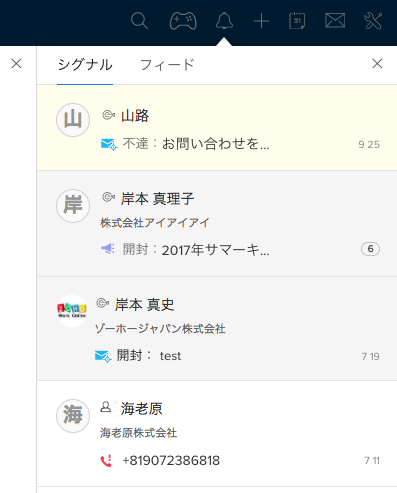Click the 6 count badge on campaign
The height and width of the screenshot is (493, 397).
(370, 249)
